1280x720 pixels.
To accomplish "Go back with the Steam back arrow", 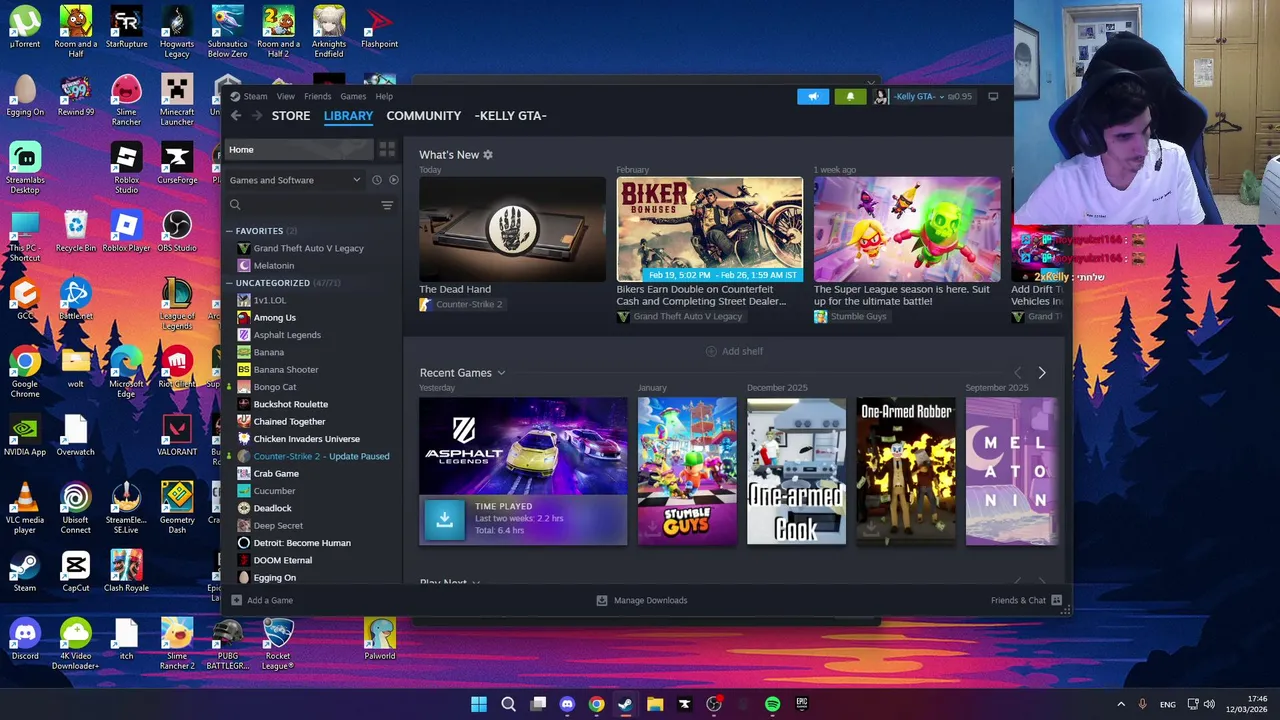I will pyautogui.click(x=236, y=116).
